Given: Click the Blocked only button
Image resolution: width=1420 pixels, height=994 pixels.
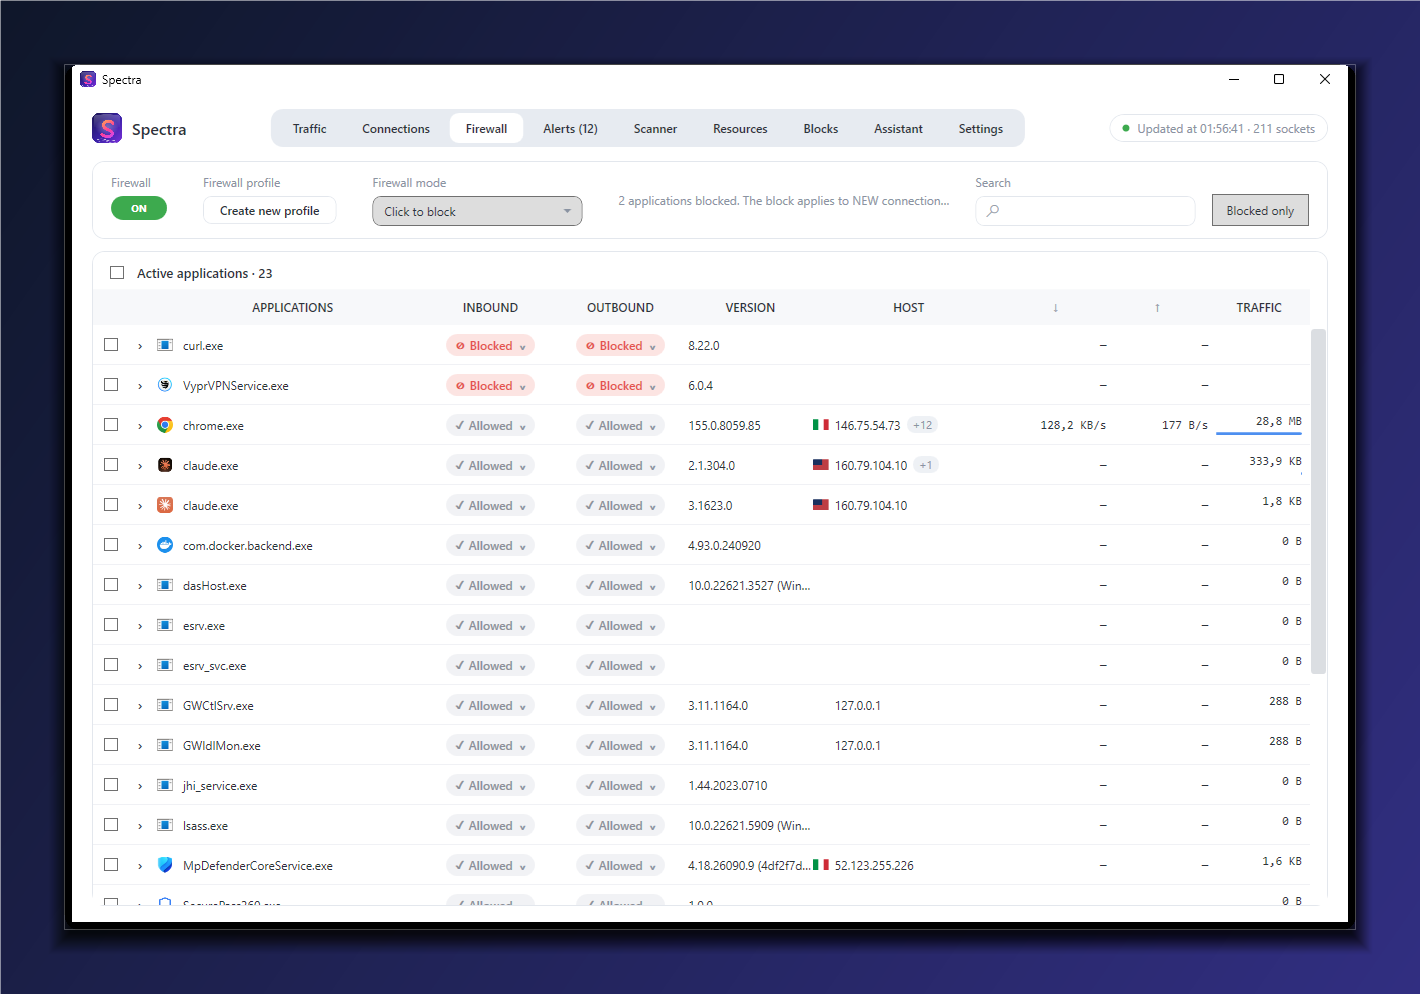Looking at the screenshot, I should [x=1260, y=211].
